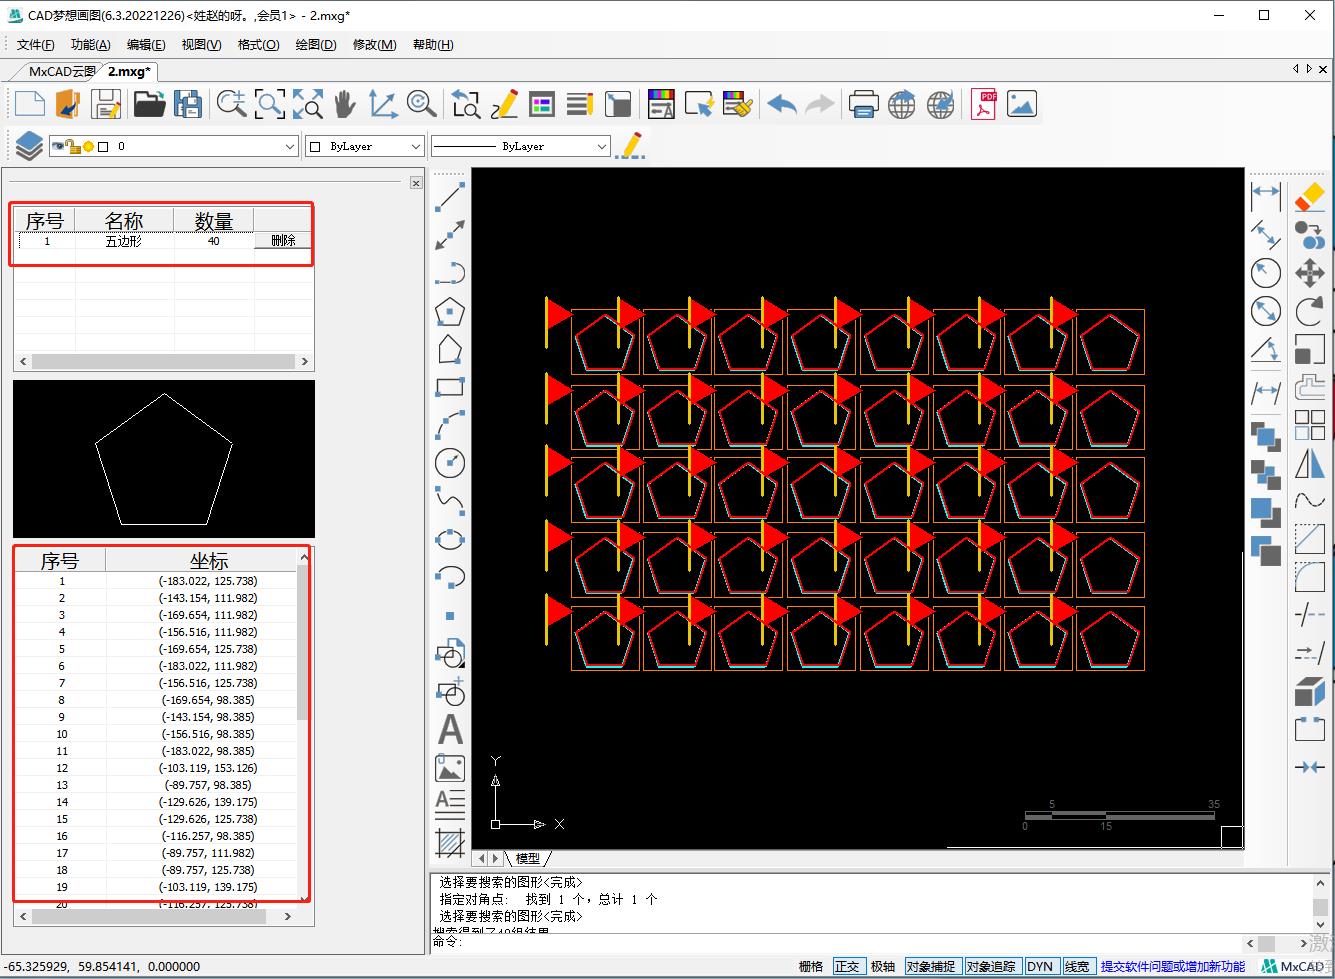Viewport: 1335px width, 979px height.
Task: Open the ByLayer linetype dropdown
Action: (520, 146)
